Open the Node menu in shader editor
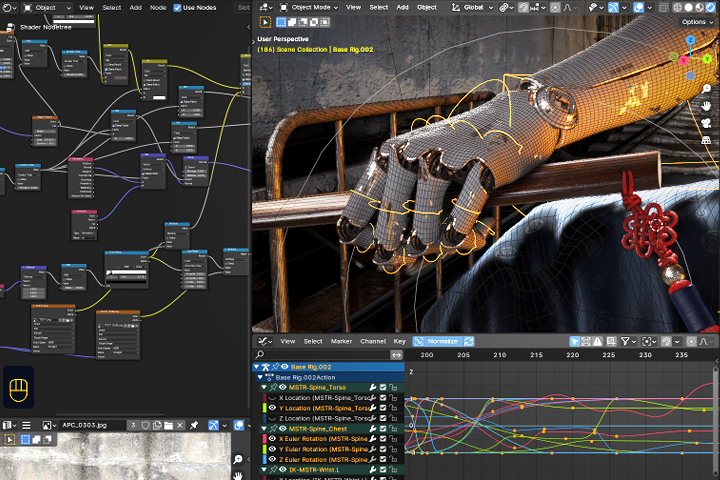Image resolution: width=720 pixels, height=480 pixels. click(158, 8)
